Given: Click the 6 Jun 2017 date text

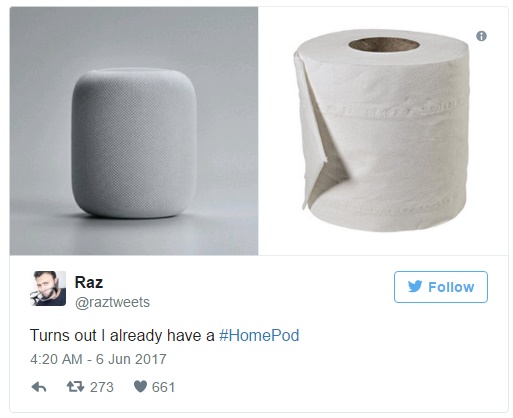Looking at the screenshot, I should [131, 359].
